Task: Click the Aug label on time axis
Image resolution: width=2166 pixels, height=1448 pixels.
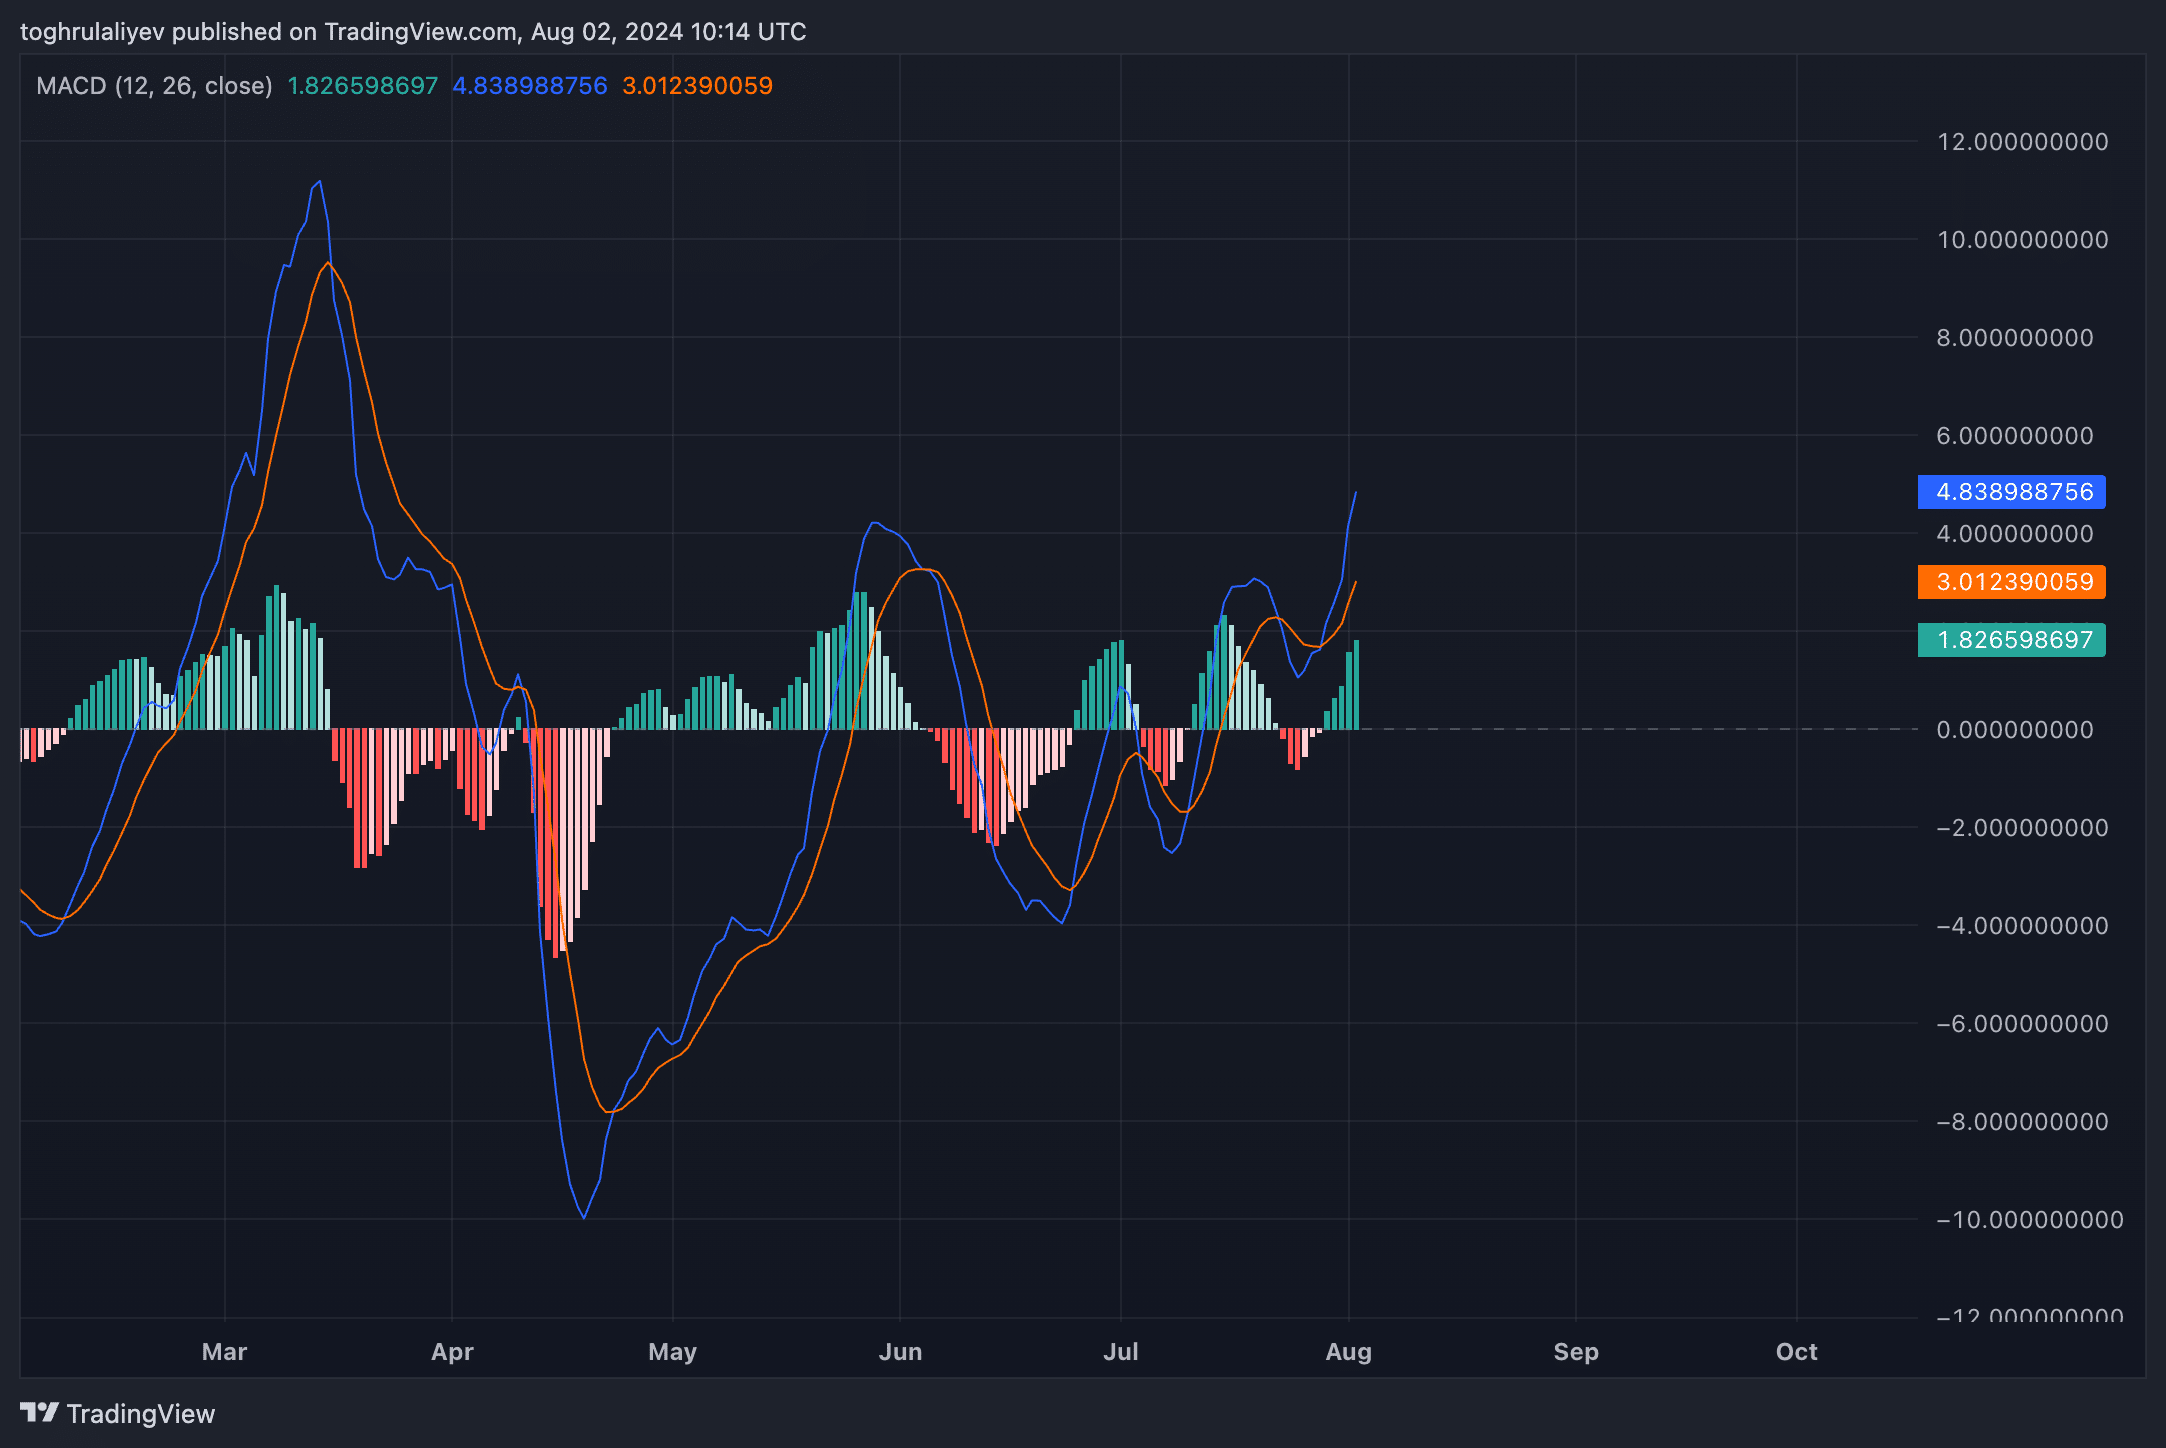Action: coord(1348,1352)
